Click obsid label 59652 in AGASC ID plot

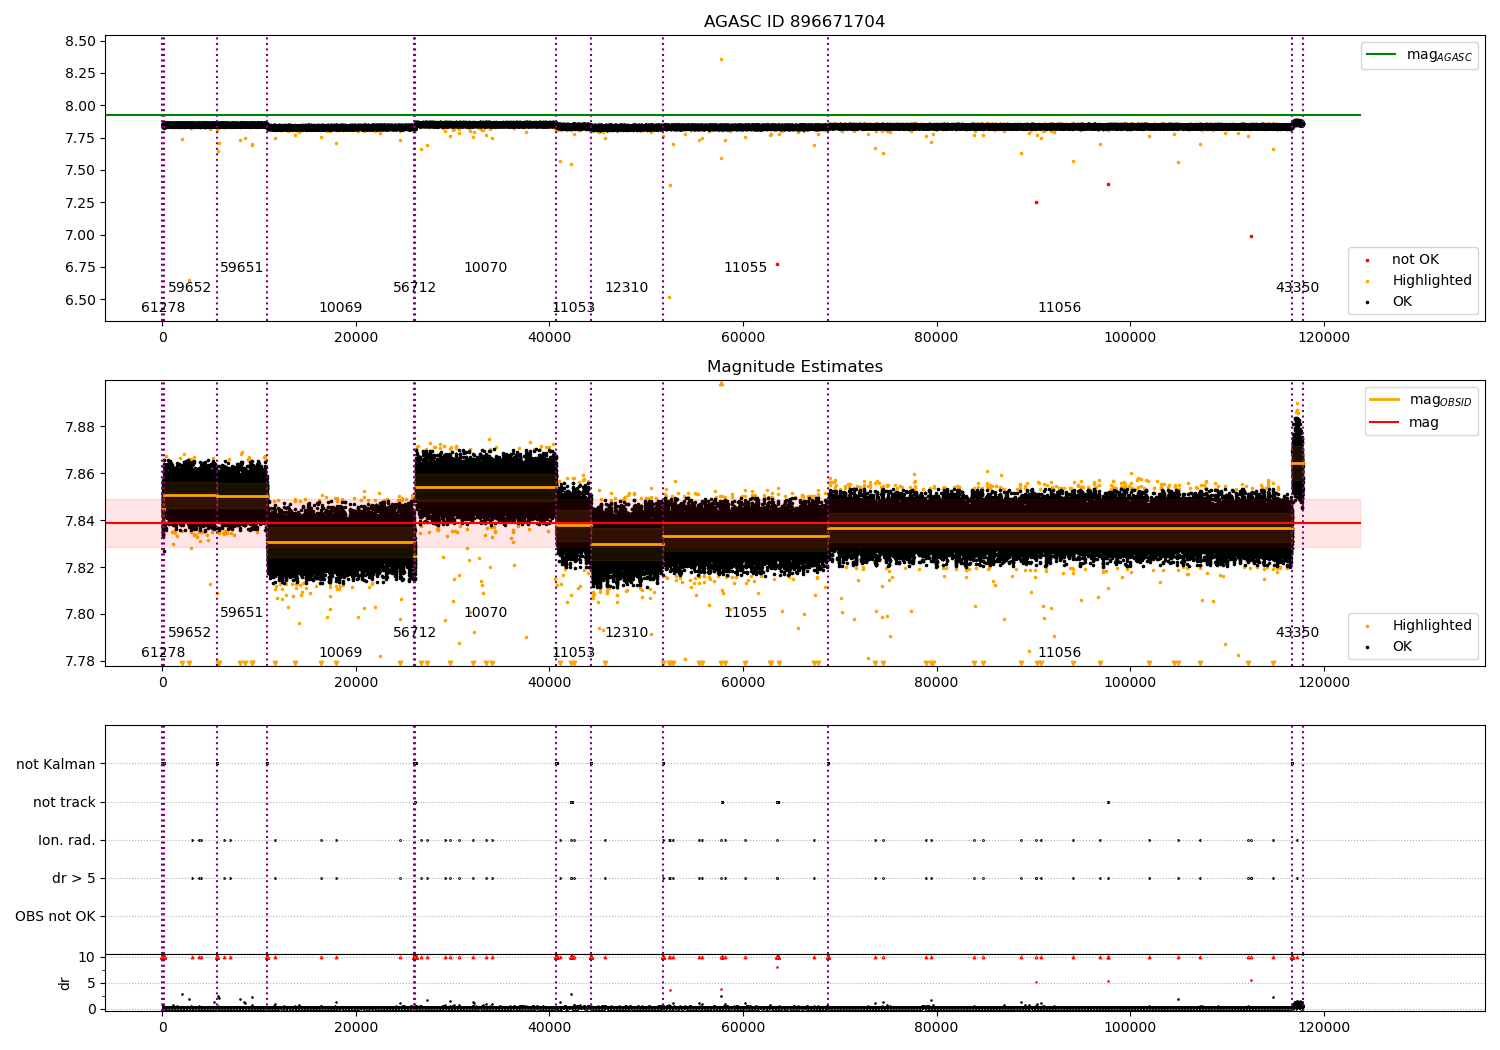(x=190, y=288)
